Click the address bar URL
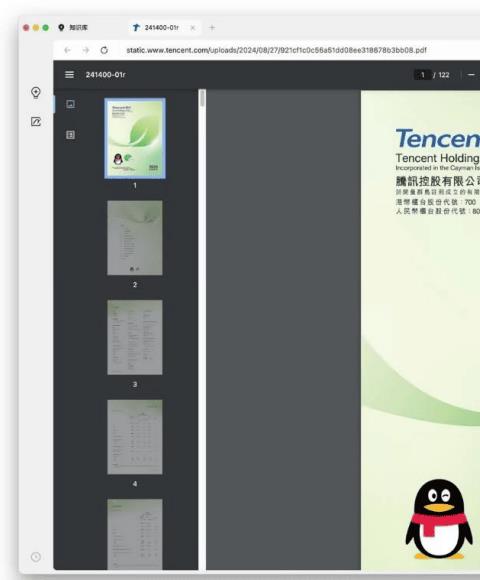Screen dimensions: 480x580 coord(276,50)
